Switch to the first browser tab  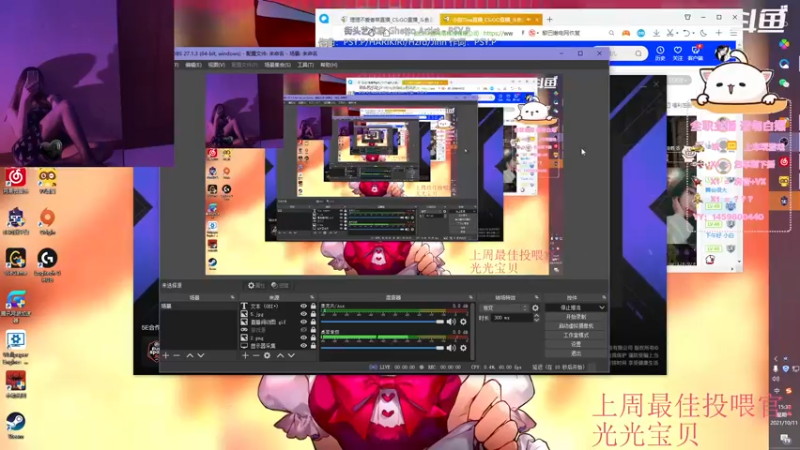pyautogui.click(x=387, y=19)
